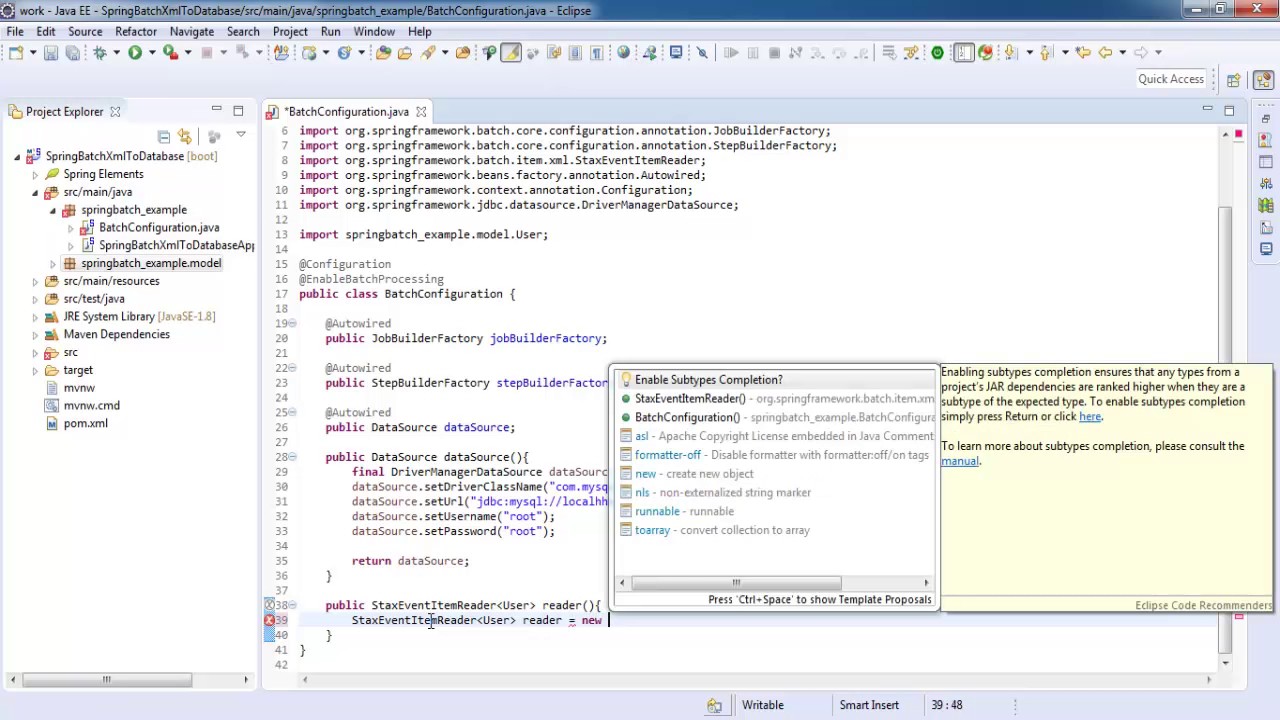The width and height of the screenshot is (1280, 720).
Task: Open the Run button dropdown arrow
Action: (150, 53)
